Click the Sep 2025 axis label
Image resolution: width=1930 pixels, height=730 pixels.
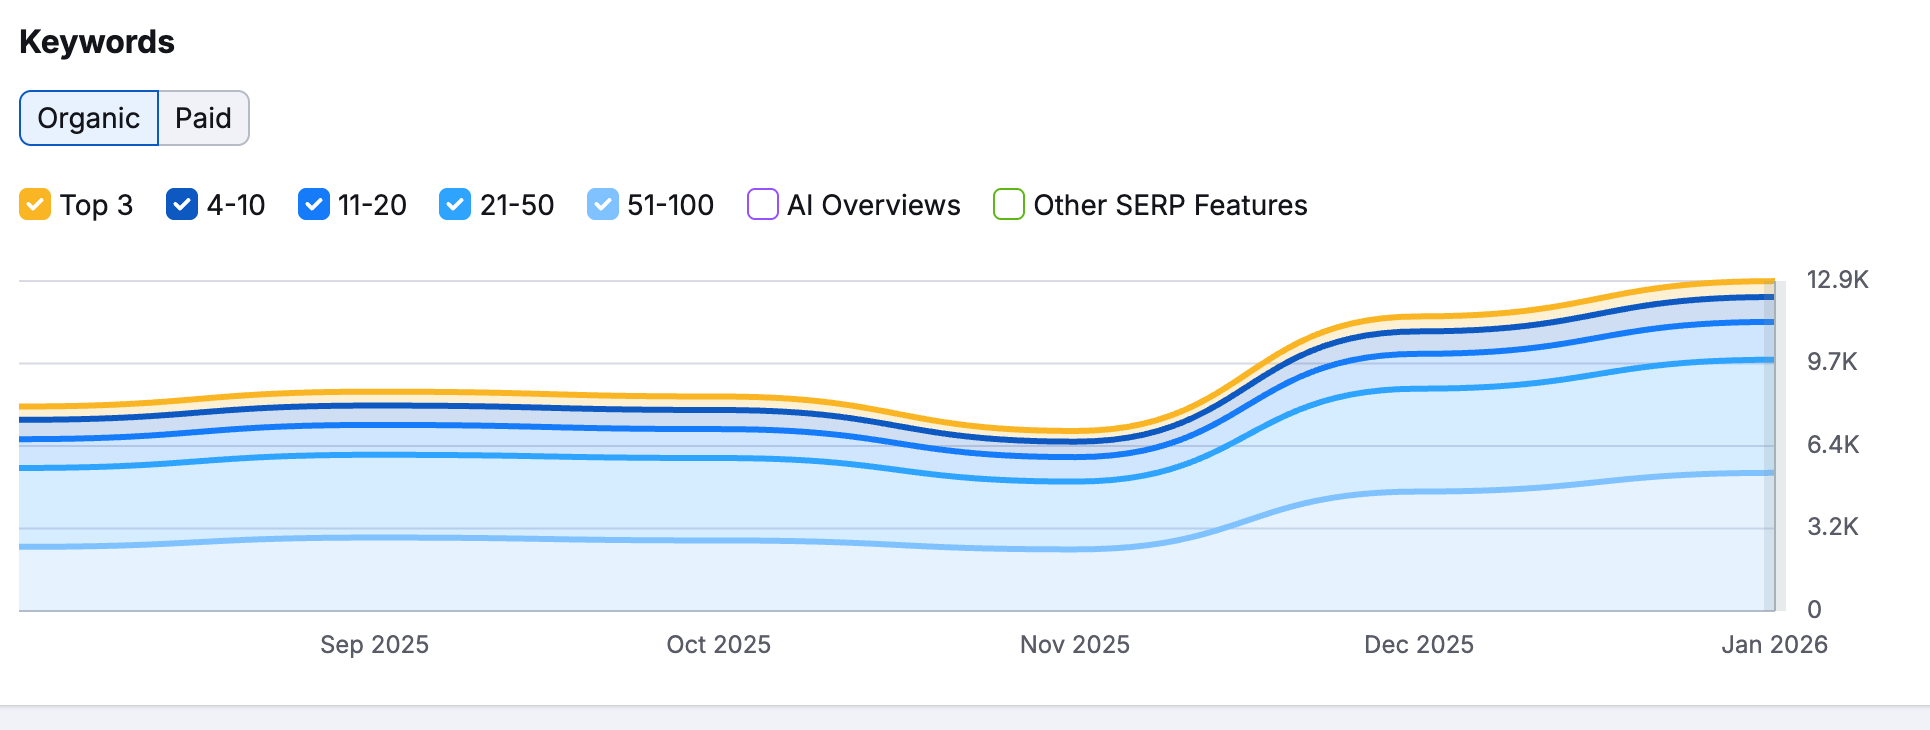pyautogui.click(x=374, y=644)
